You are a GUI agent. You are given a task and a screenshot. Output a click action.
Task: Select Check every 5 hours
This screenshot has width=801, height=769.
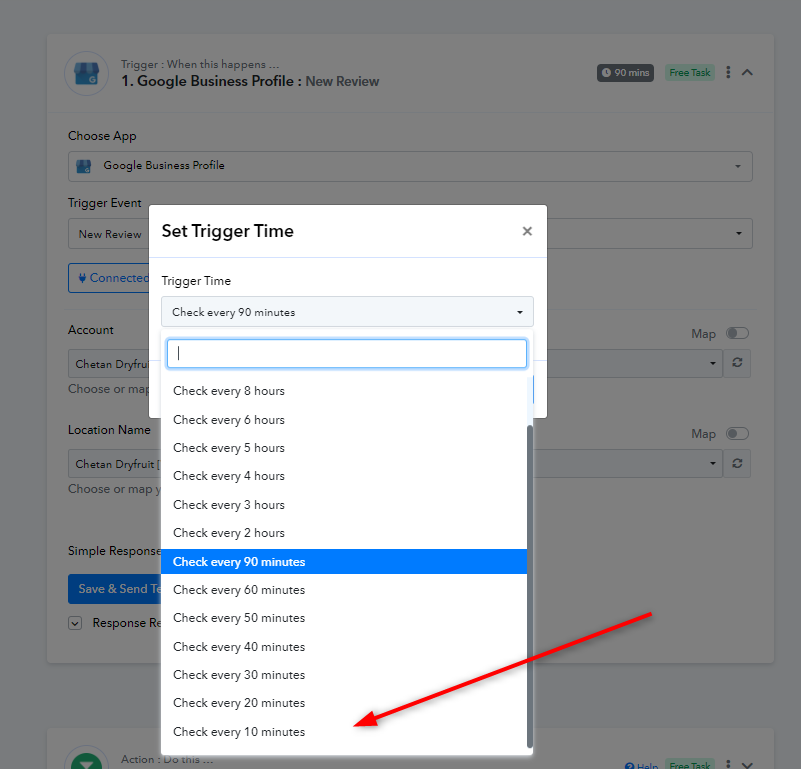tap(344, 448)
